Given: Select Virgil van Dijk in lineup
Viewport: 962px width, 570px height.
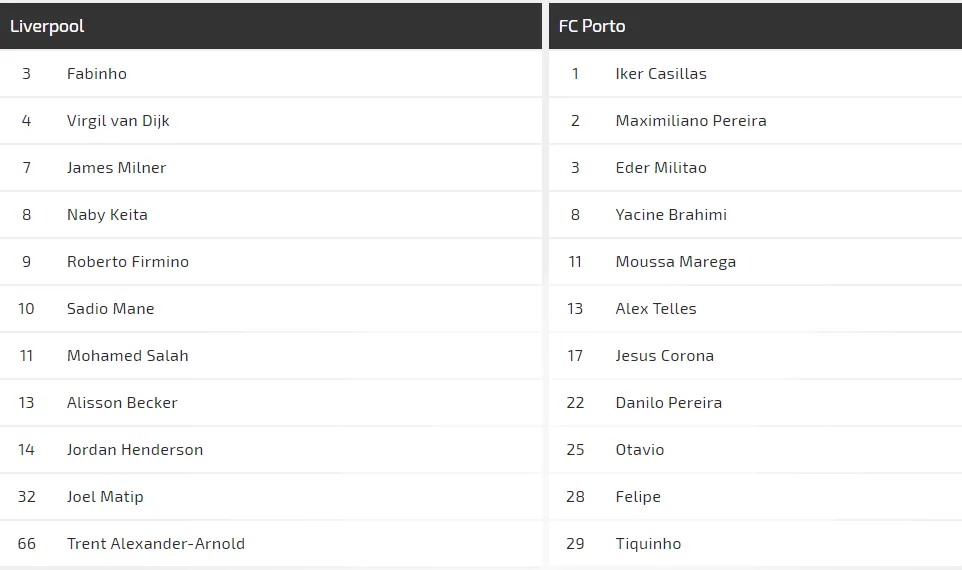Looking at the screenshot, I should [118, 121].
